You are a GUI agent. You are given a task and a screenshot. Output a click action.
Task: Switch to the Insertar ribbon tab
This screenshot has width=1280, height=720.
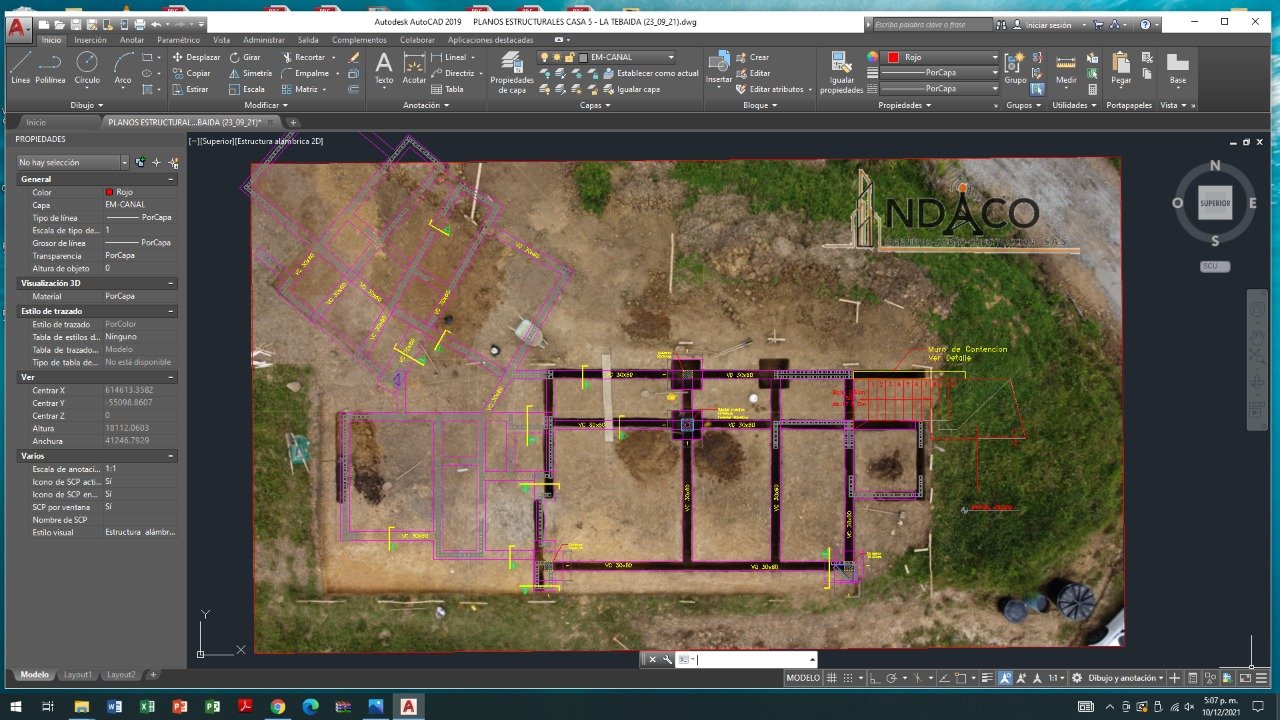90,40
